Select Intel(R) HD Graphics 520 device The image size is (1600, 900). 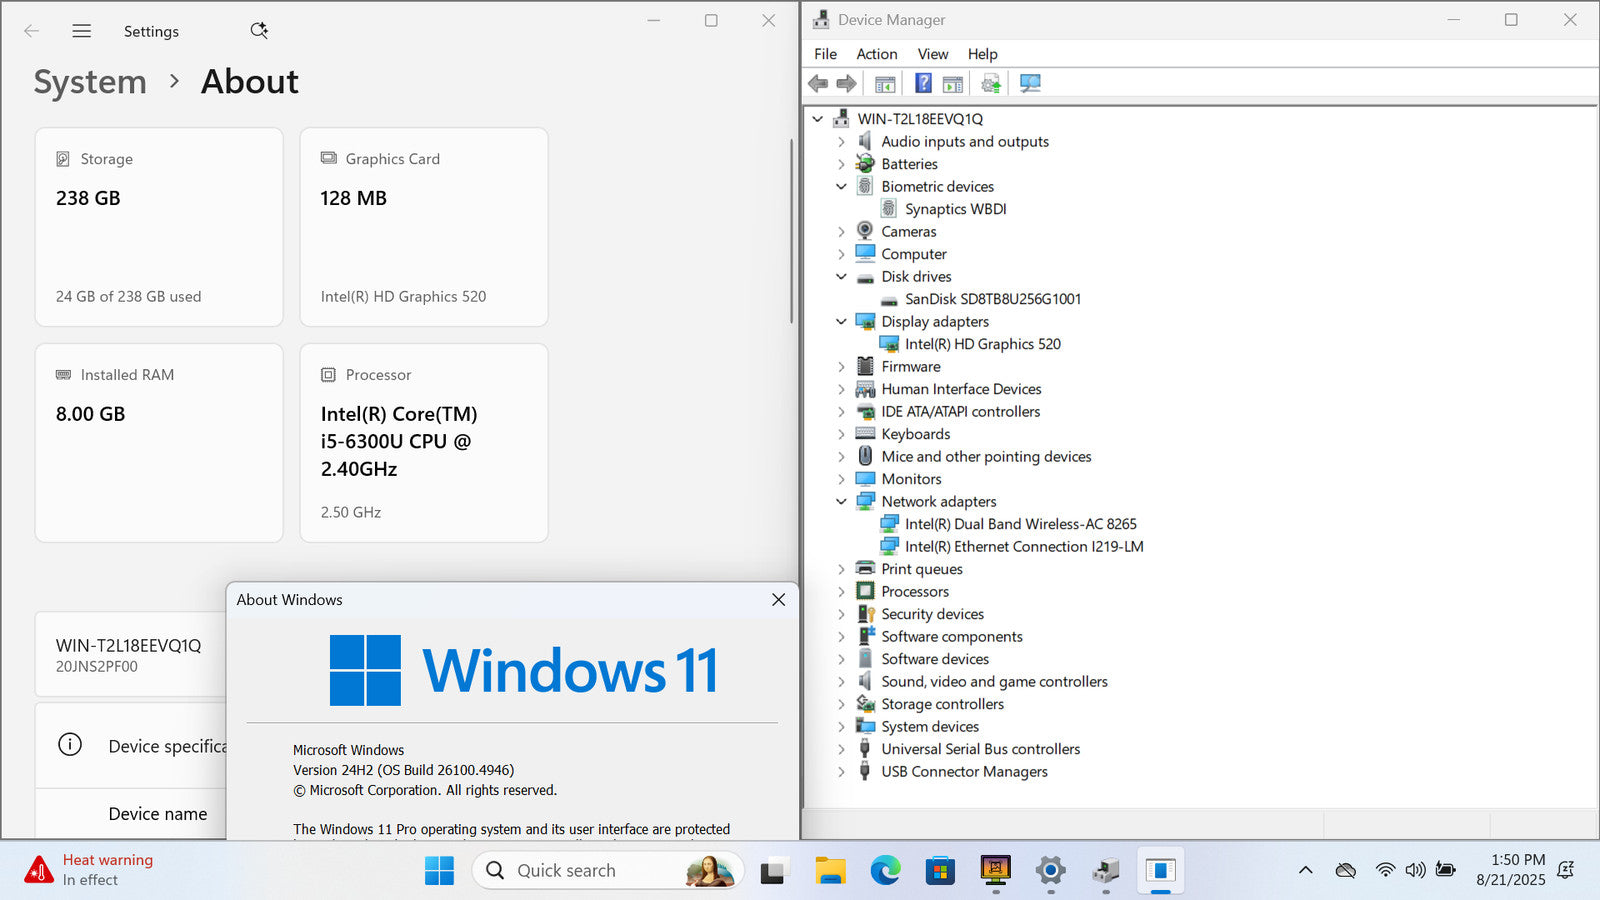click(982, 344)
